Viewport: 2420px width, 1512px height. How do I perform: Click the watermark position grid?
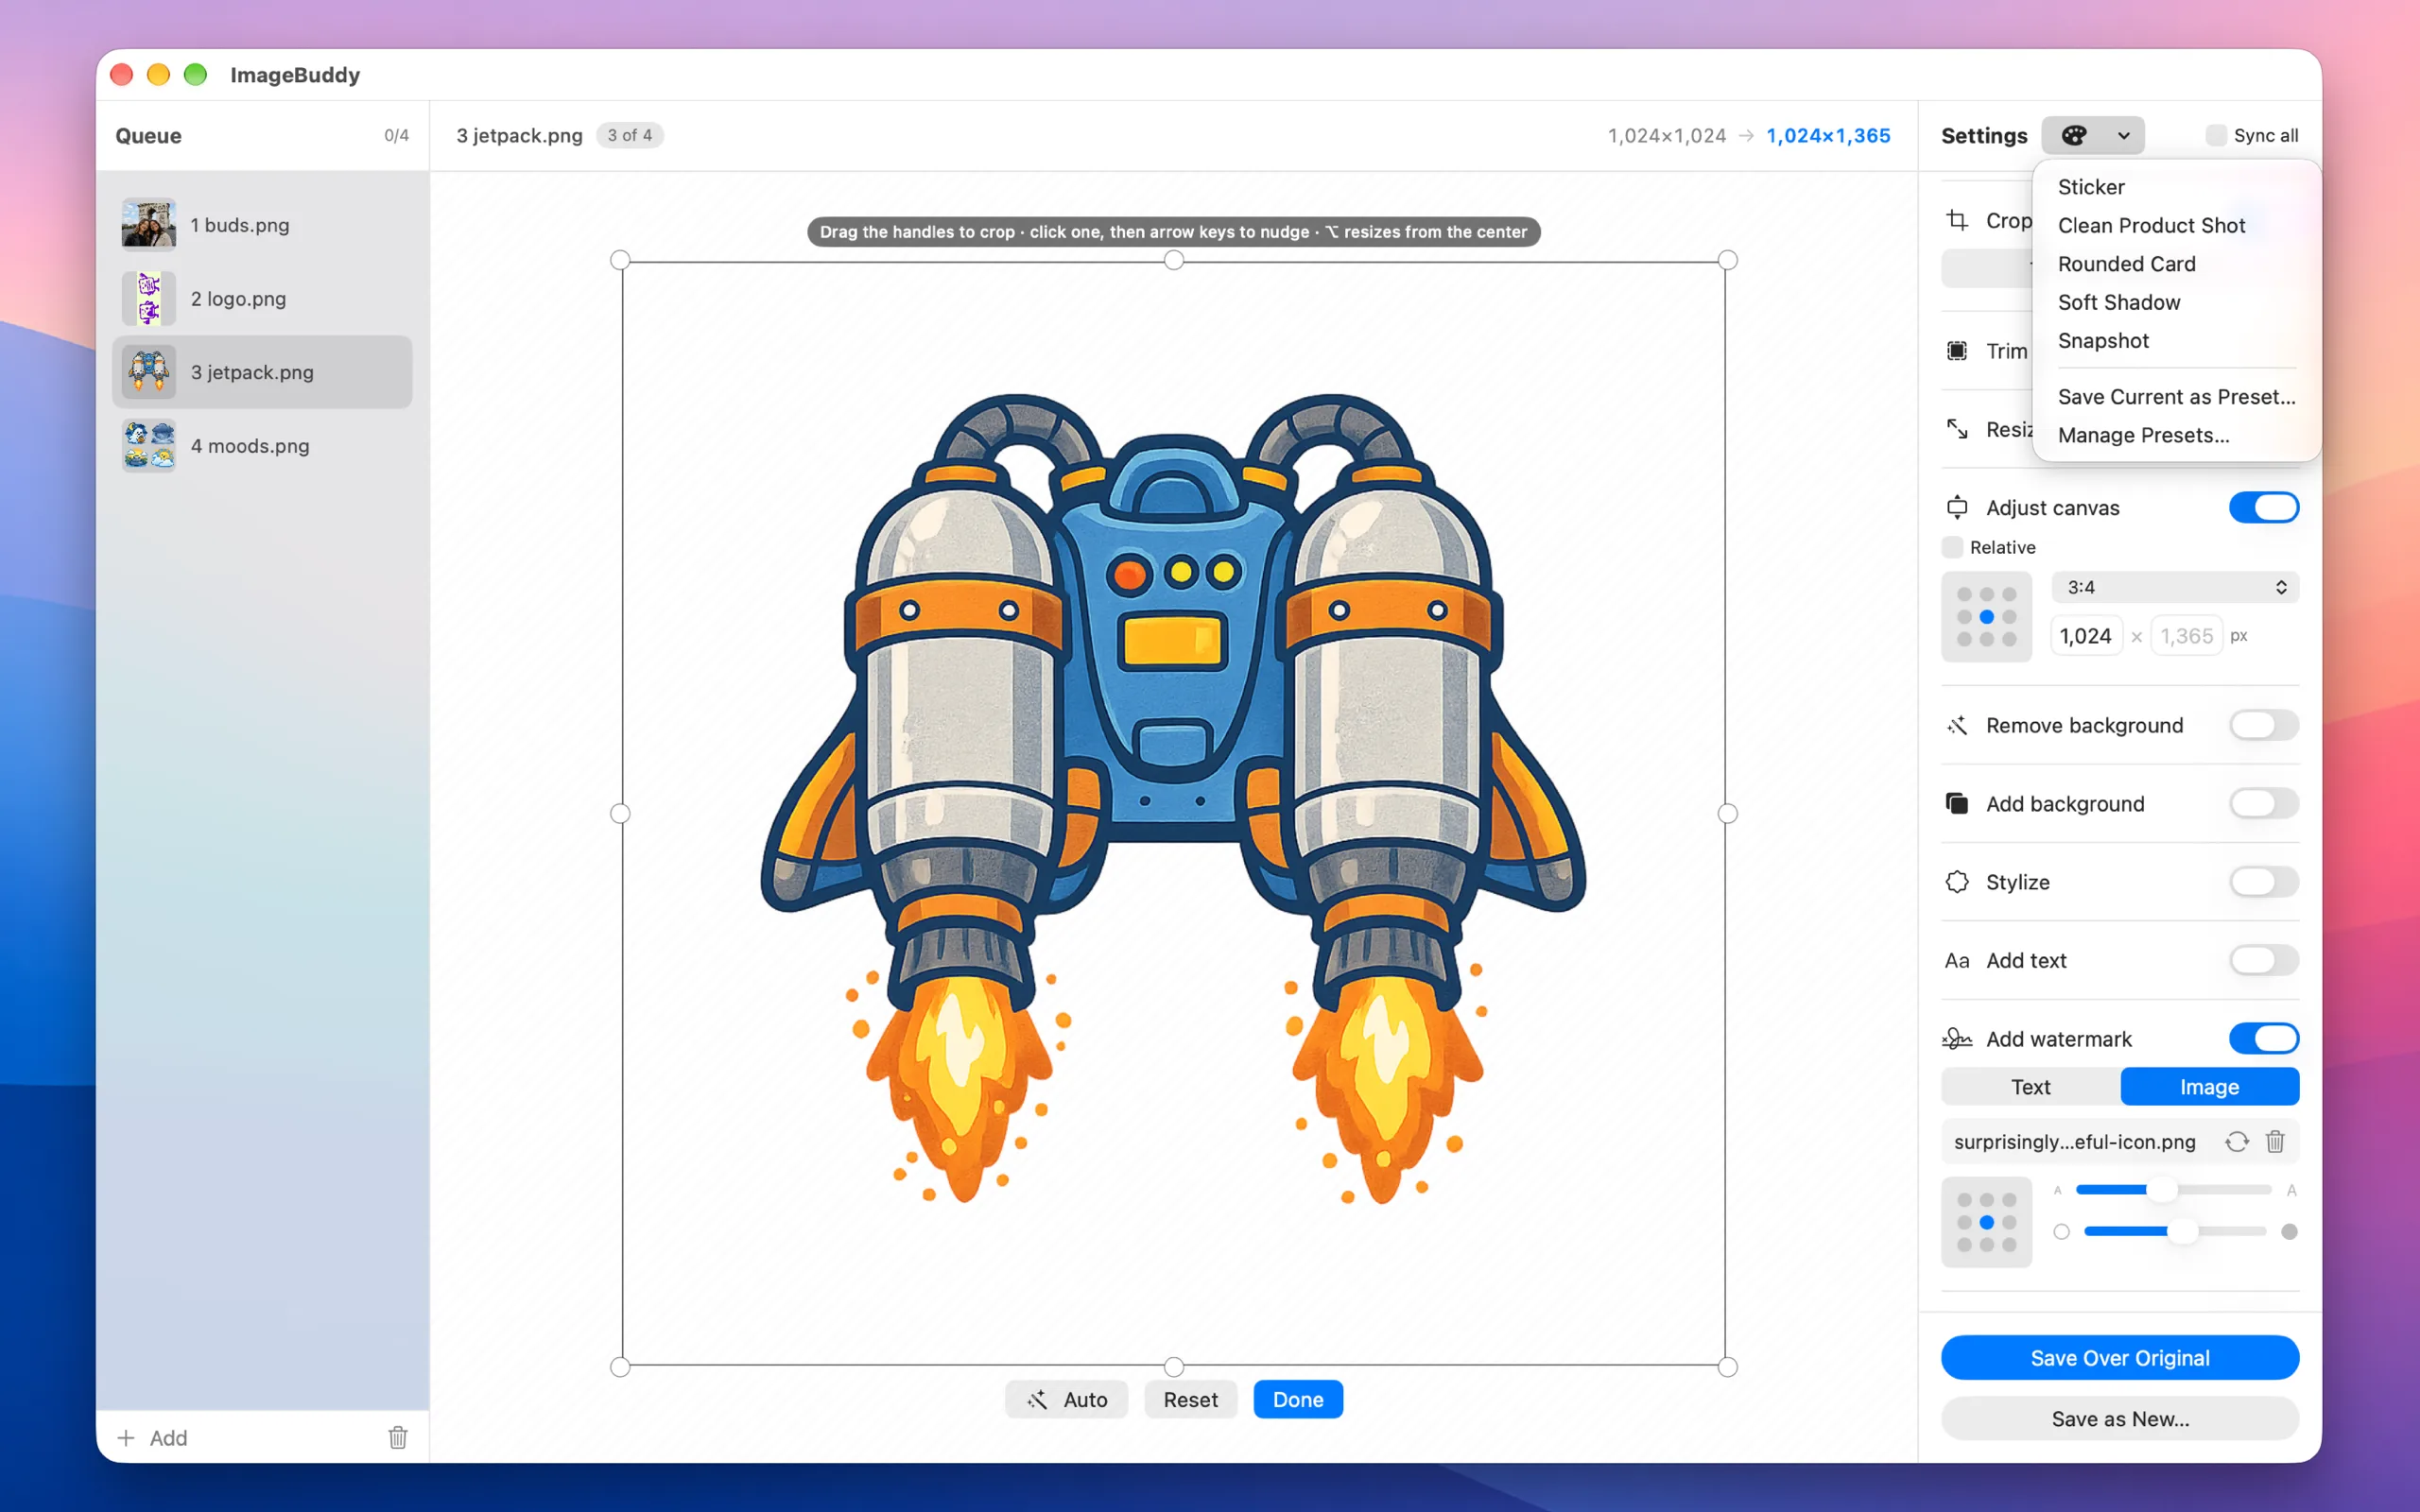pyautogui.click(x=1986, y=1223)
